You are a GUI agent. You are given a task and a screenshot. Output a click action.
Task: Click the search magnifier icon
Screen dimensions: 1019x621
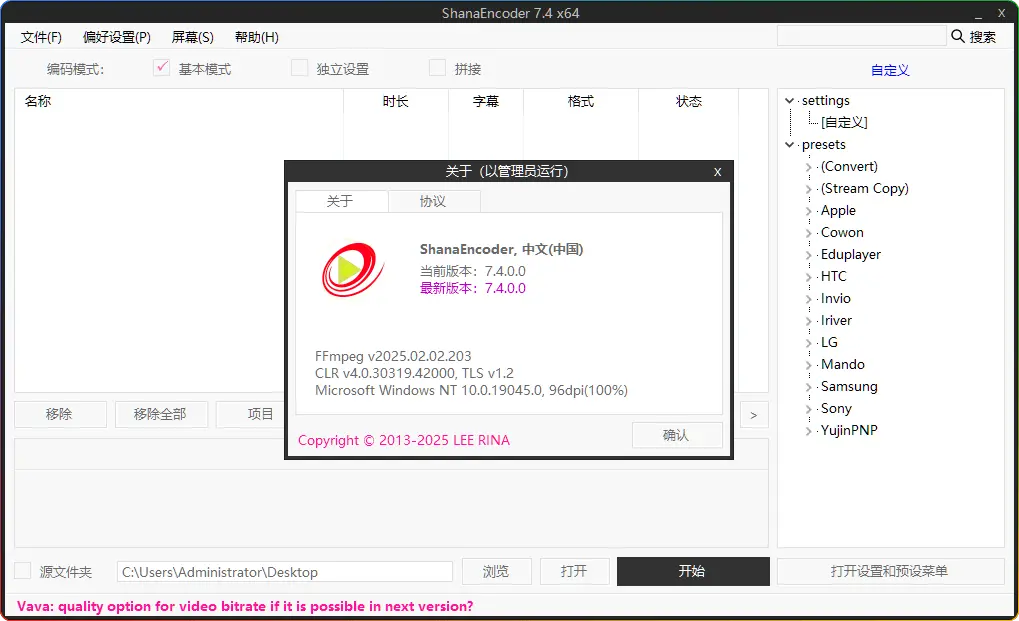(957, 36)
